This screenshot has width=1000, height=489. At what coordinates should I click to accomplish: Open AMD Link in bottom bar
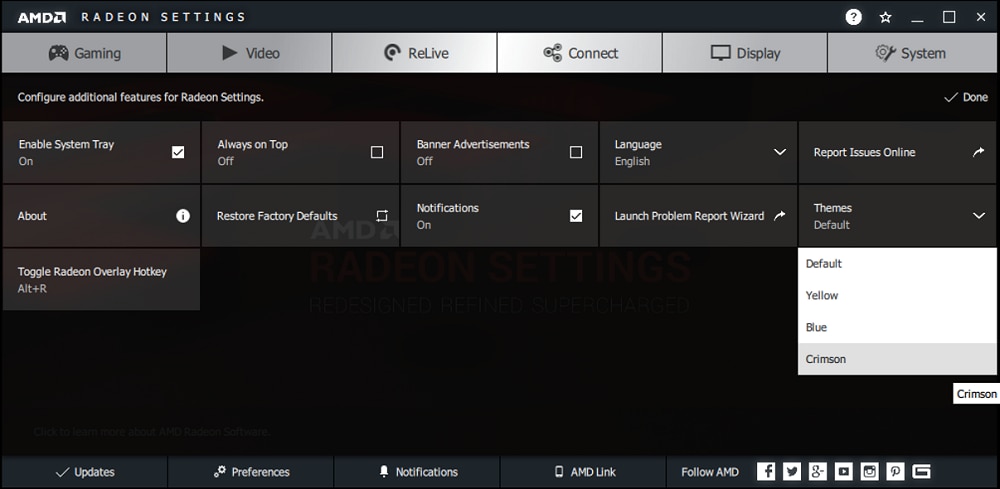pos(584,472)
